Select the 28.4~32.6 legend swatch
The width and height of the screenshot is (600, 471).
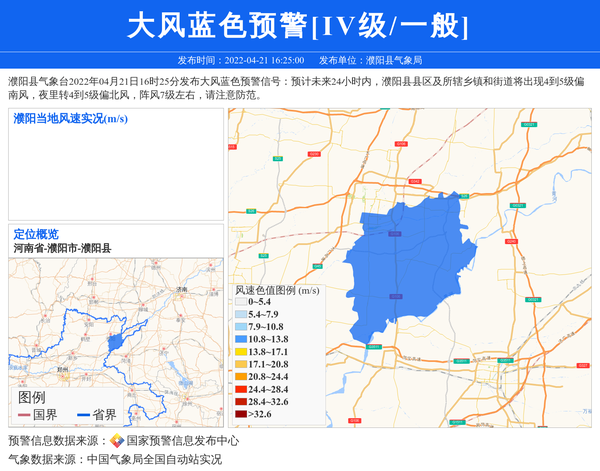click(x=241, y=401)
